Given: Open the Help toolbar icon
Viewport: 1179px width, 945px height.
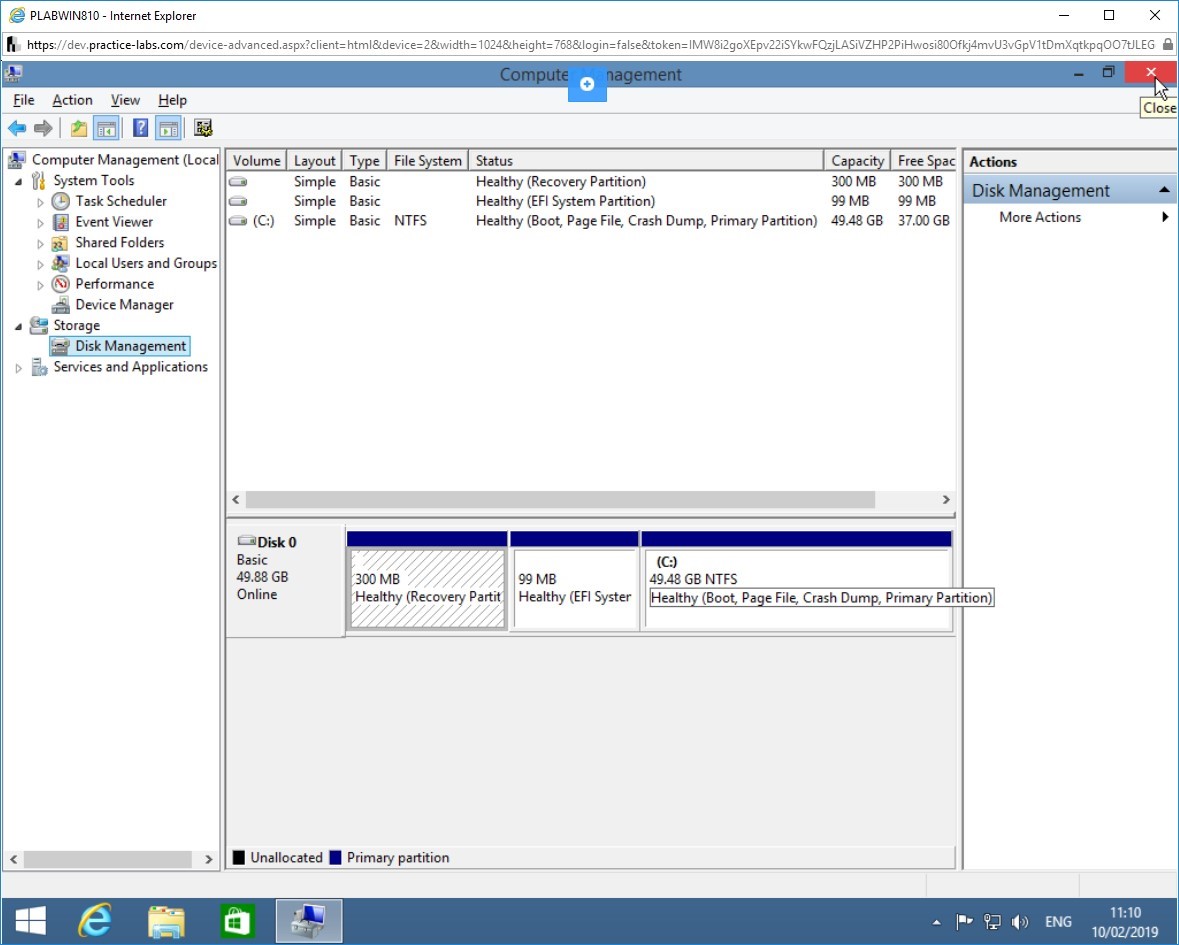Looking at the screenshot, I should pos(141,128).
